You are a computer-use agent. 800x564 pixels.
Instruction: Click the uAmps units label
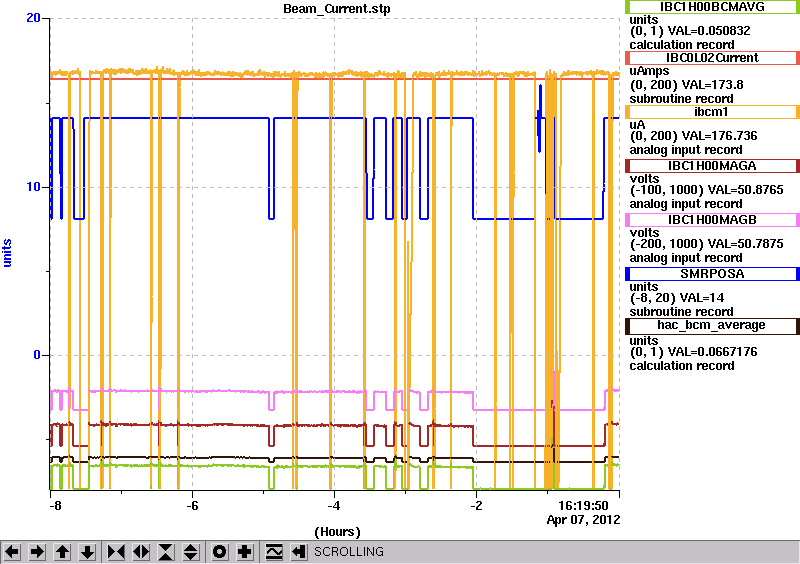[x=649, y=71]
